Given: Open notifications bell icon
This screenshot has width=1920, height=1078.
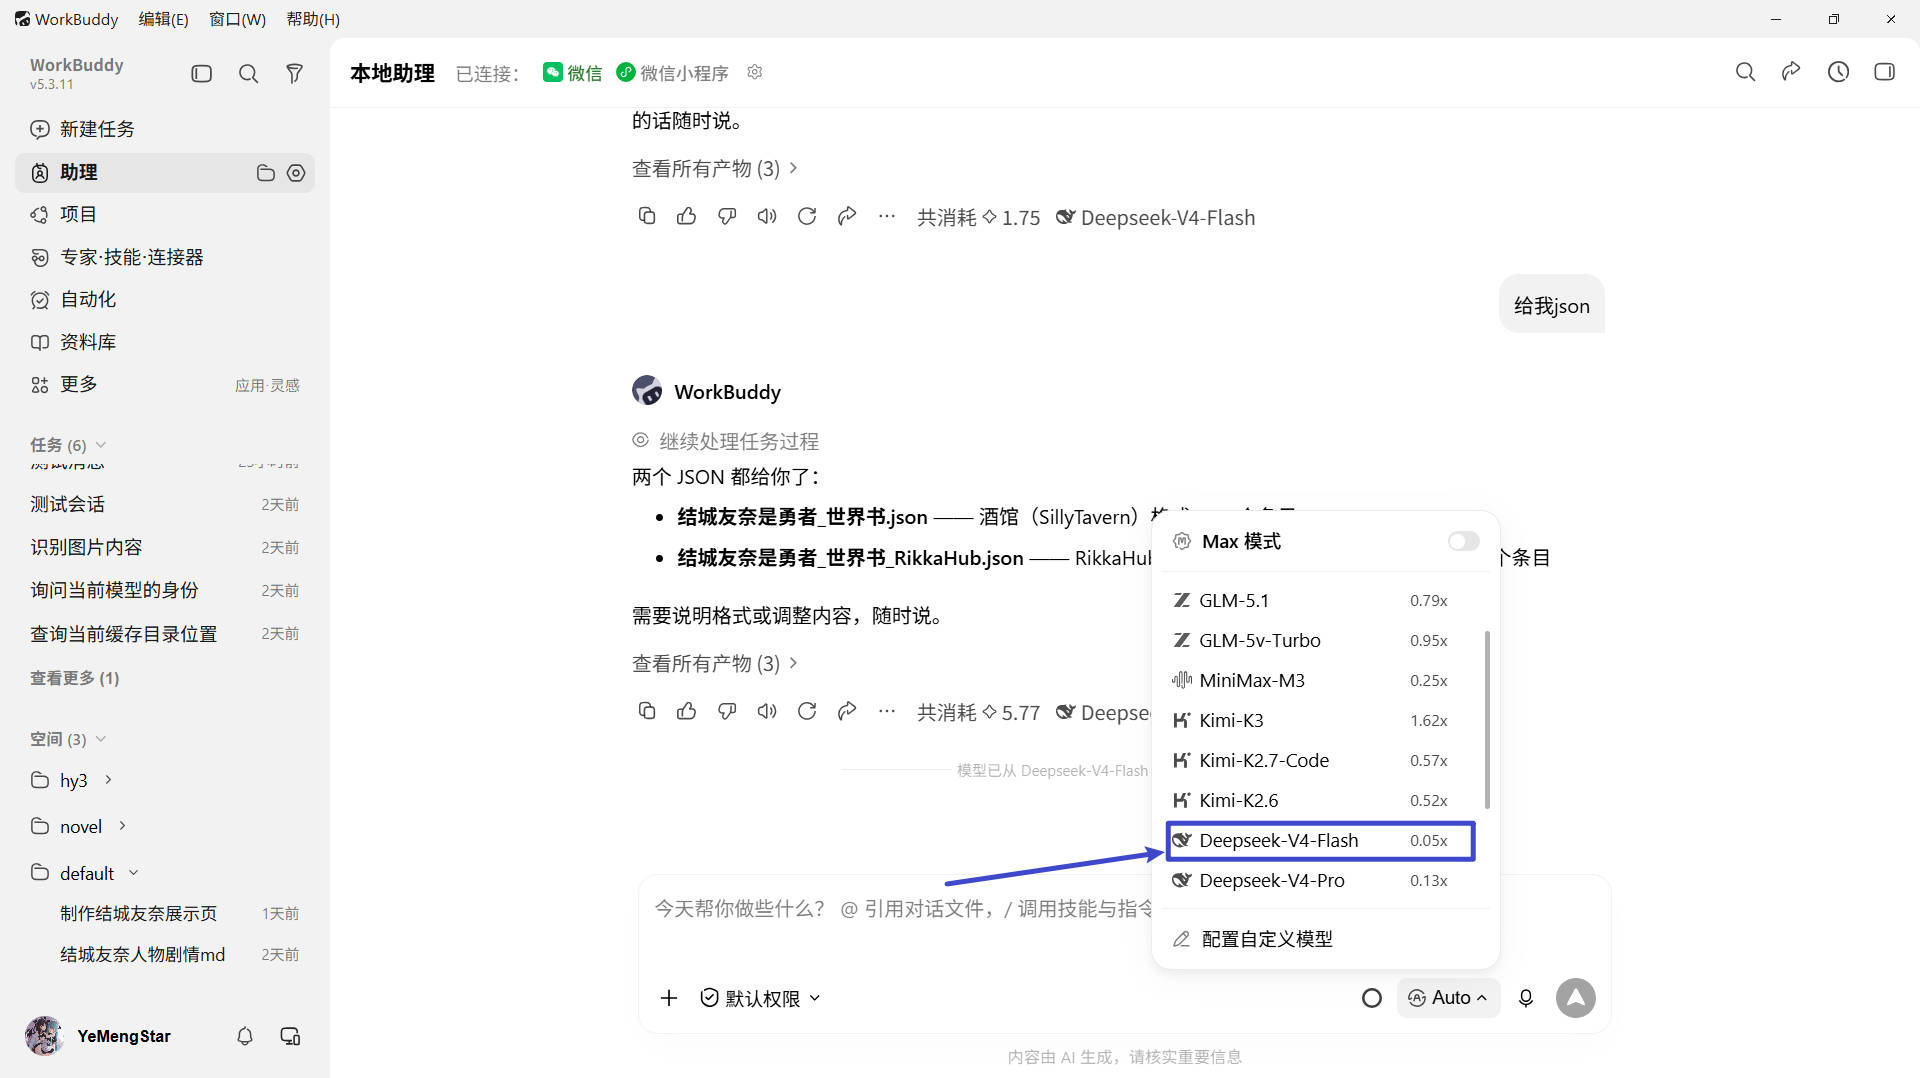Looking at the screenshot, I should point(245,1036).
